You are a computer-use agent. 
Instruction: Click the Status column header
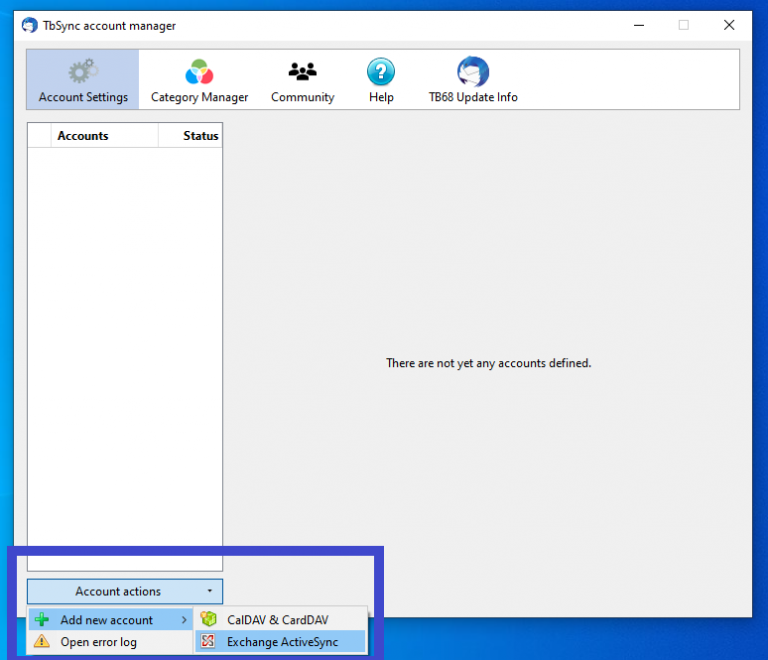tap(200, 136)
